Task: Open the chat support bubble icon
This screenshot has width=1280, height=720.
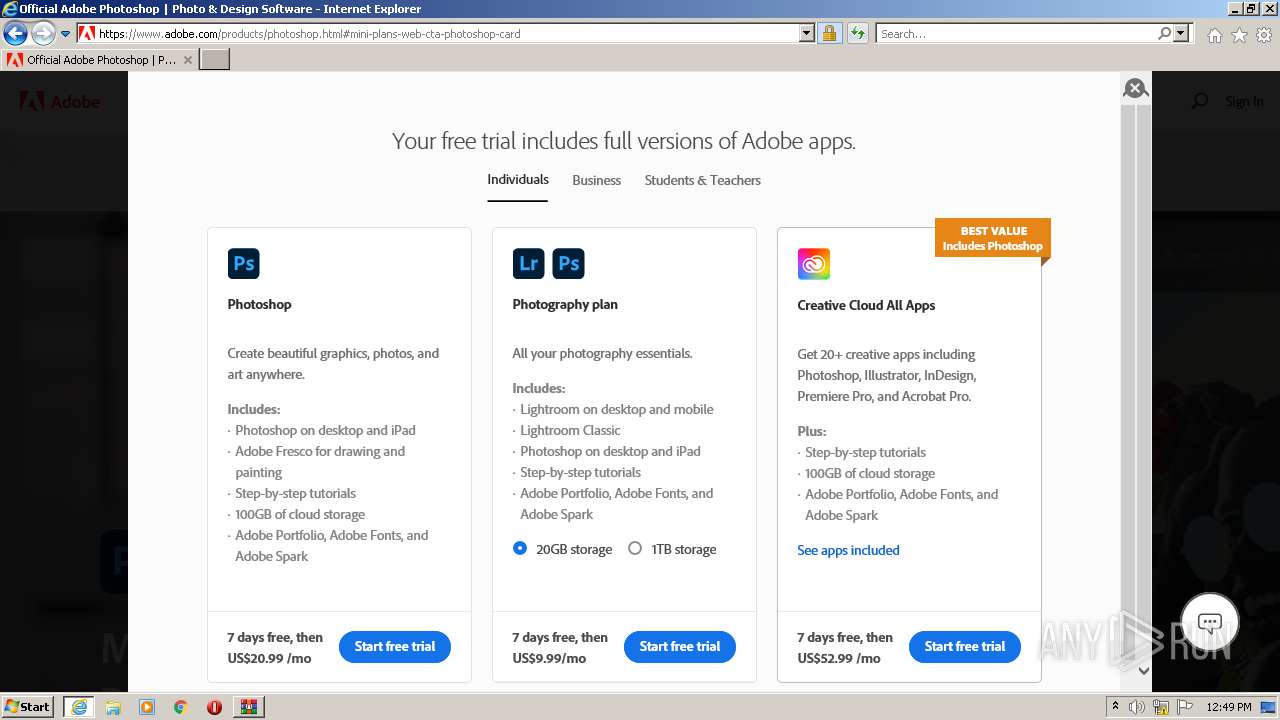Action: [1210, 623]
